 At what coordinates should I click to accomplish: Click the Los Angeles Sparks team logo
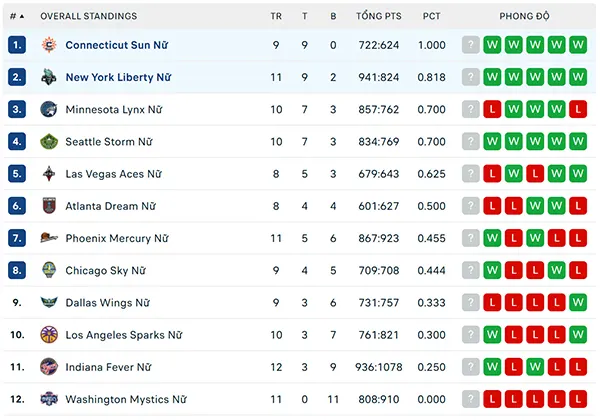[x=49, y=335]
